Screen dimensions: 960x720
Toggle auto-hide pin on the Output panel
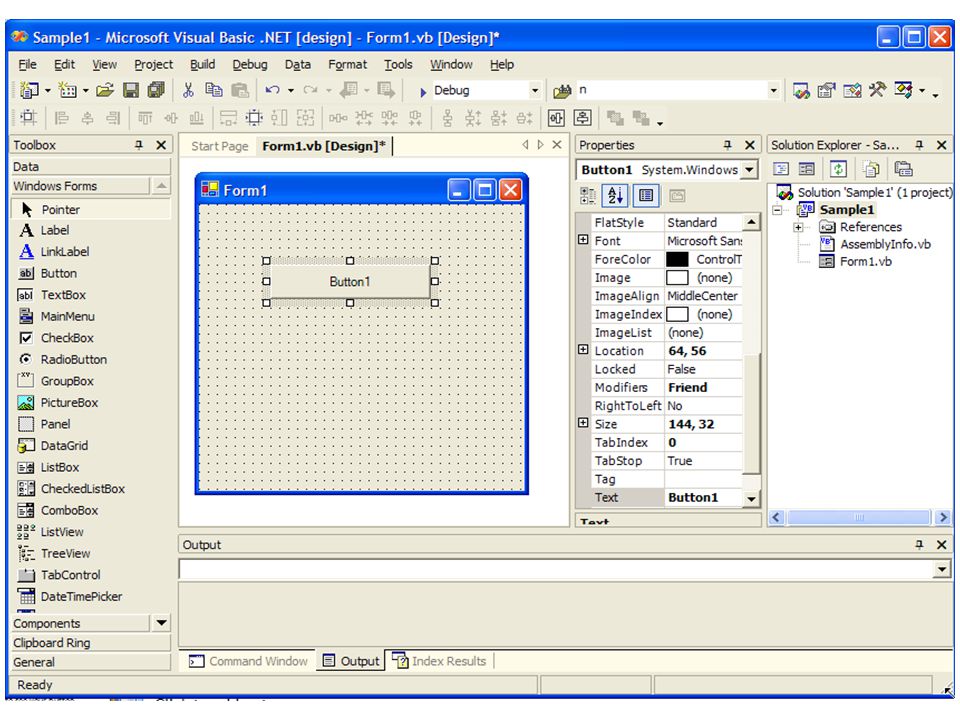pyautogui.click(x=919, y=544)
